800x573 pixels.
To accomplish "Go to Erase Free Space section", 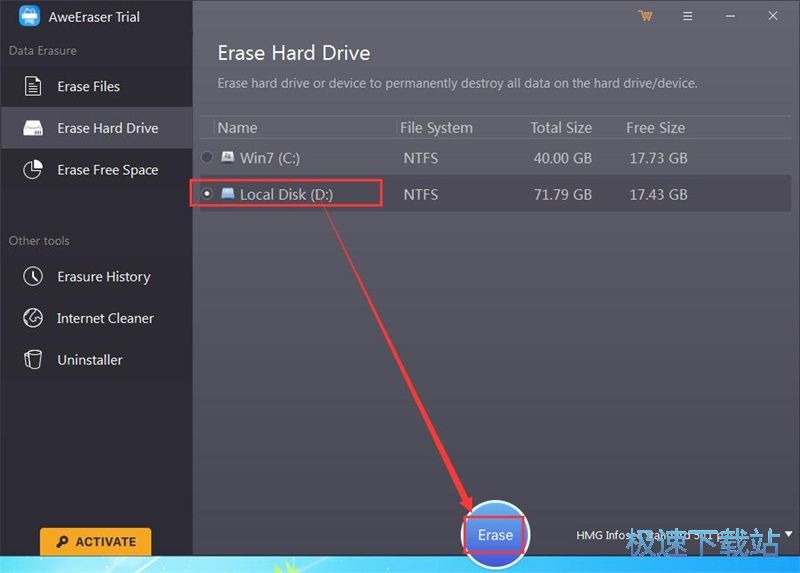I will click(x=96, y=169).
